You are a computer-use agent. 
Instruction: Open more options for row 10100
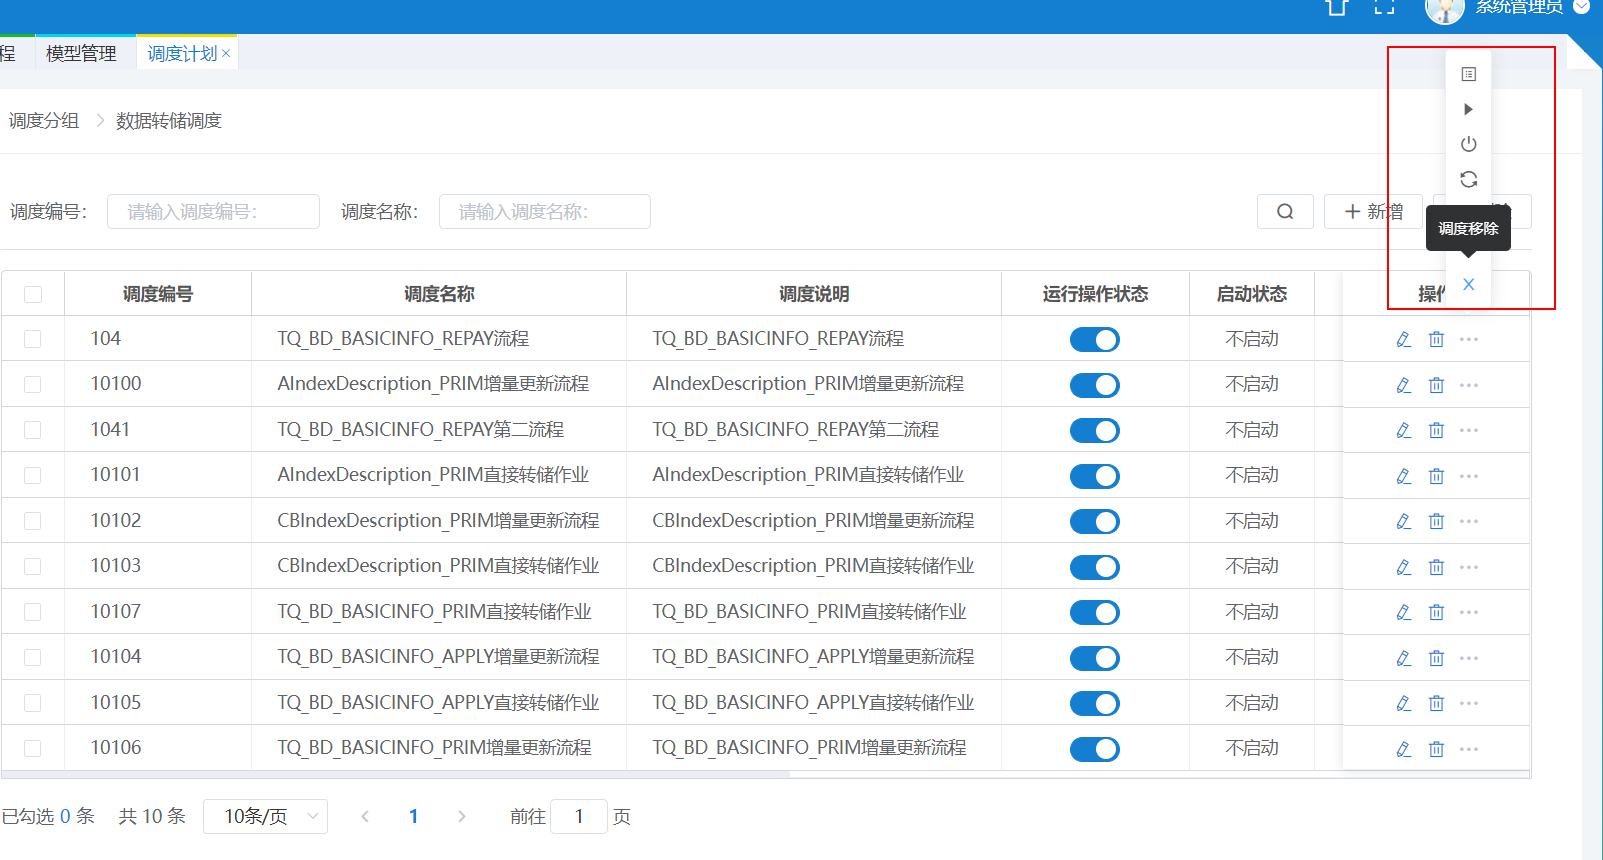point(1468,385)
